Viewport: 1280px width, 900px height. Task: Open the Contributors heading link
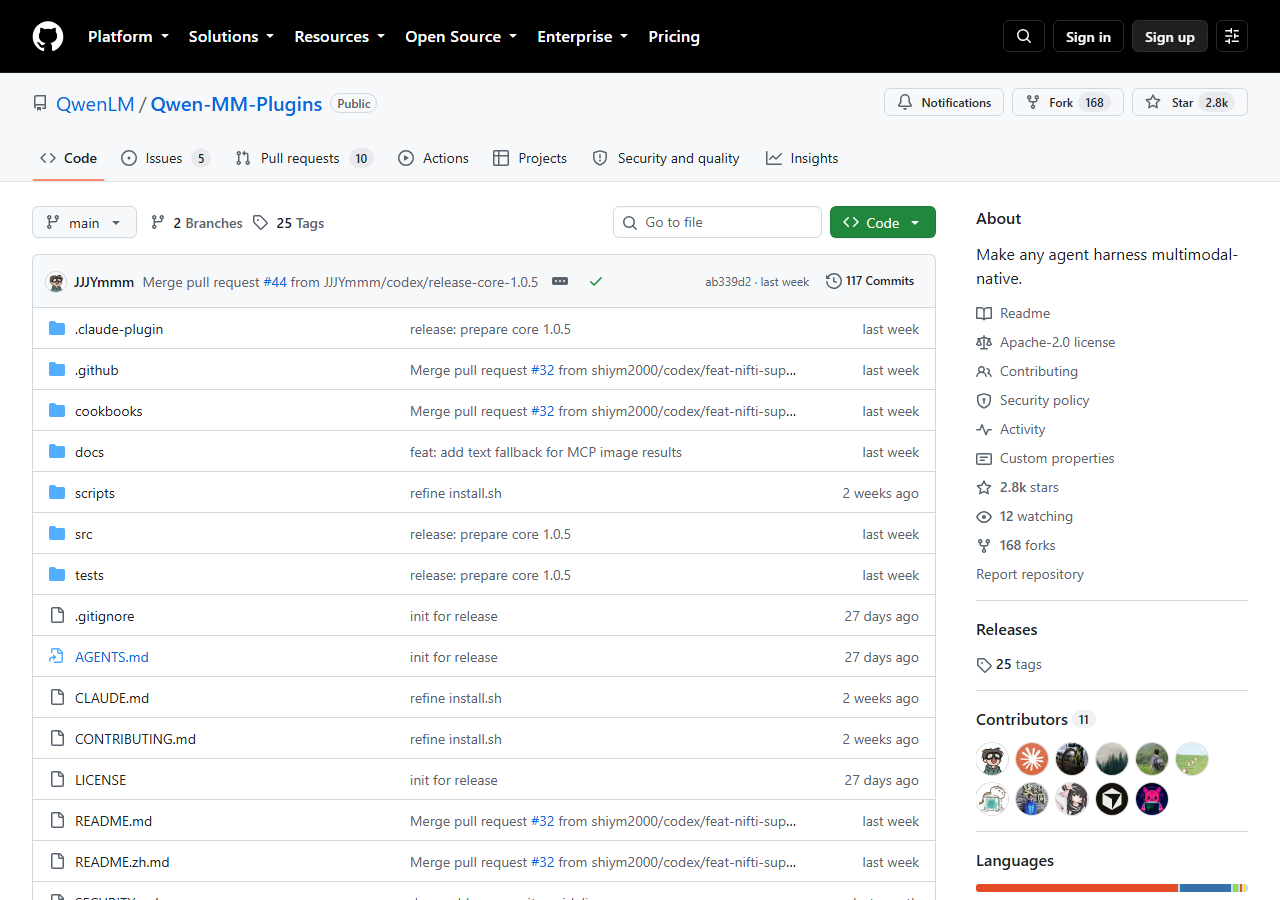tap(1035, 719)
